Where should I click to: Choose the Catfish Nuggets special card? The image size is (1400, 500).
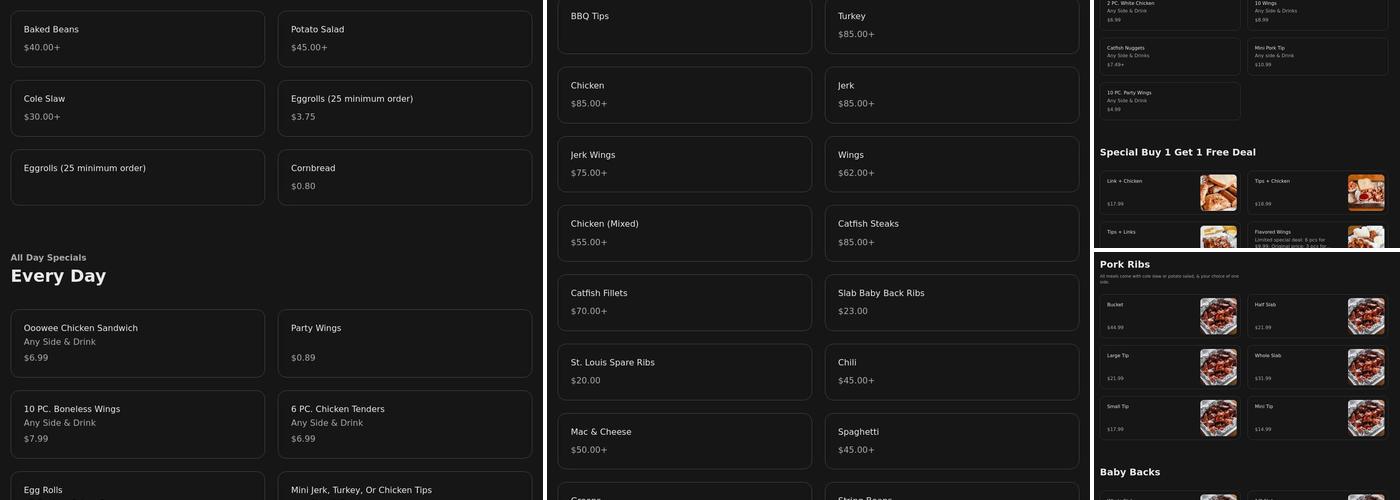tap(1171, 56)
